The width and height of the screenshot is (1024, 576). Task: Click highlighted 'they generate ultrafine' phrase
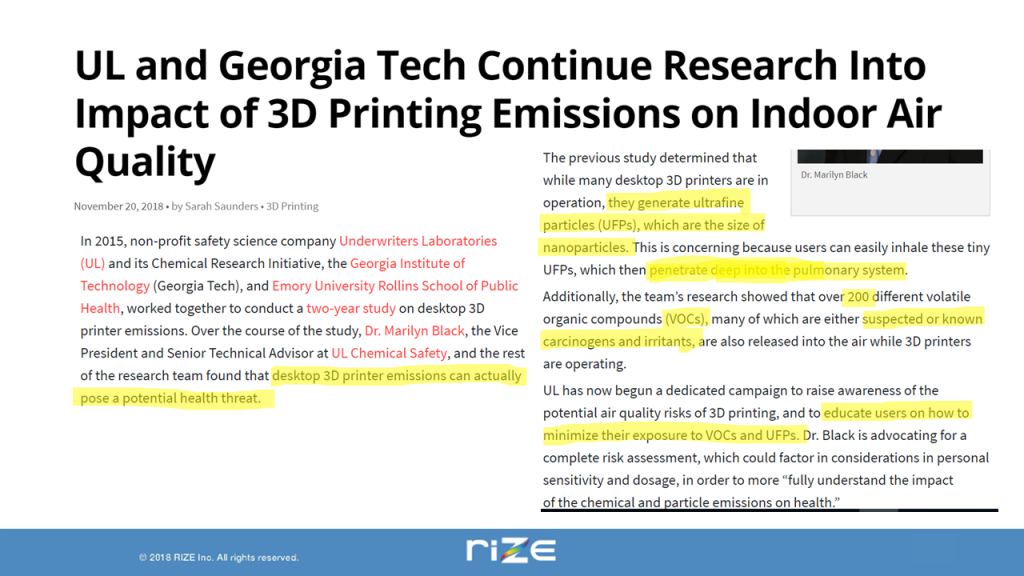click(676, 202)
